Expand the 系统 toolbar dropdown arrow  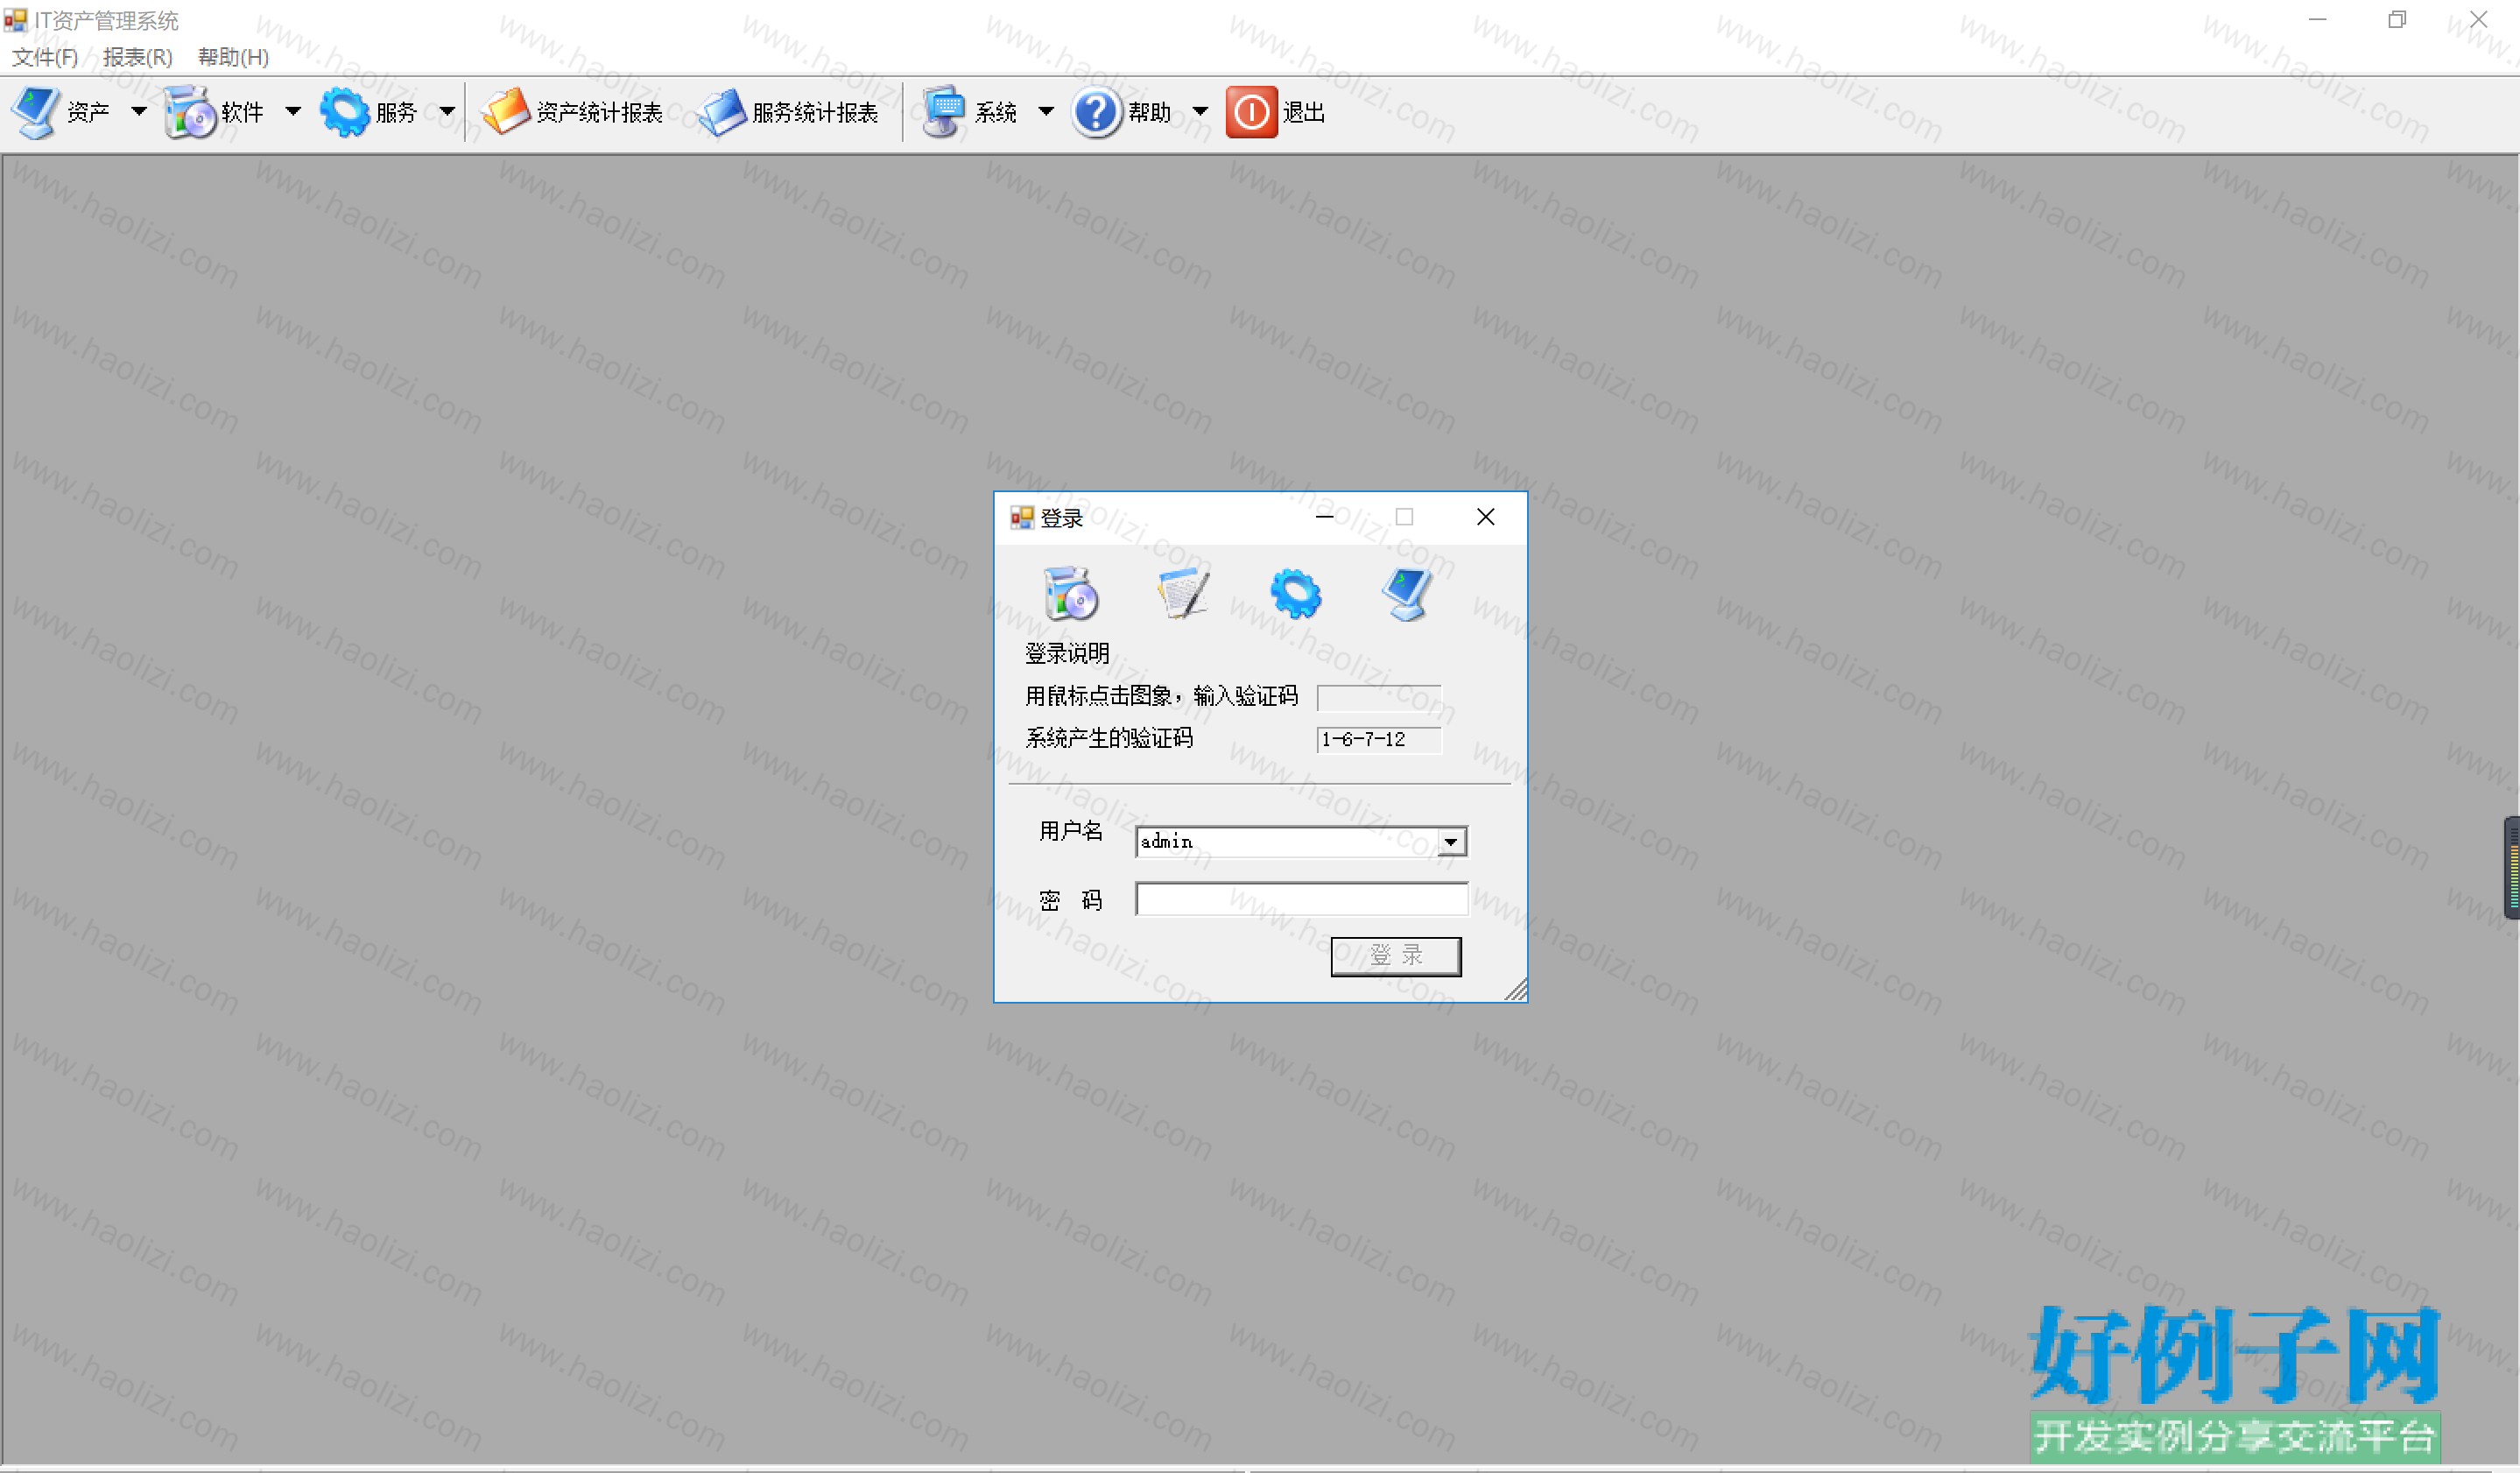pos(1046,112)
